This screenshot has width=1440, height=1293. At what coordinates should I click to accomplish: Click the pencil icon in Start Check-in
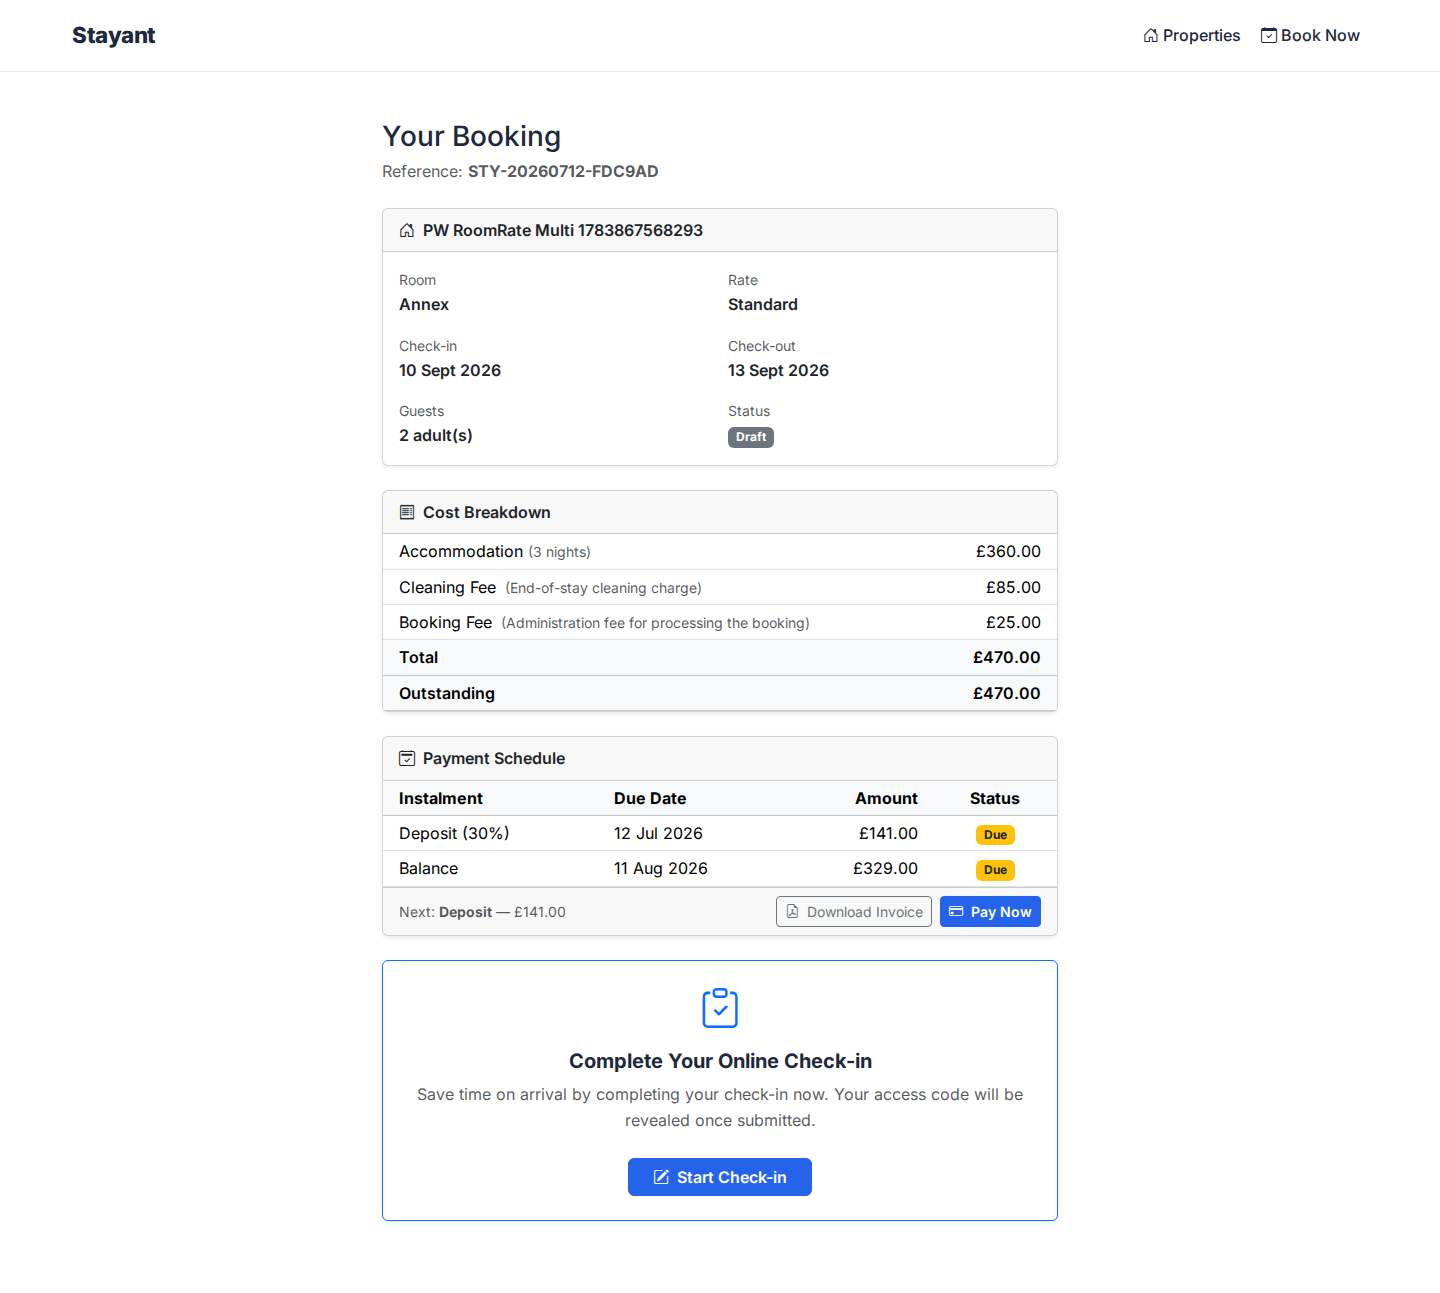click(661, 1177)
